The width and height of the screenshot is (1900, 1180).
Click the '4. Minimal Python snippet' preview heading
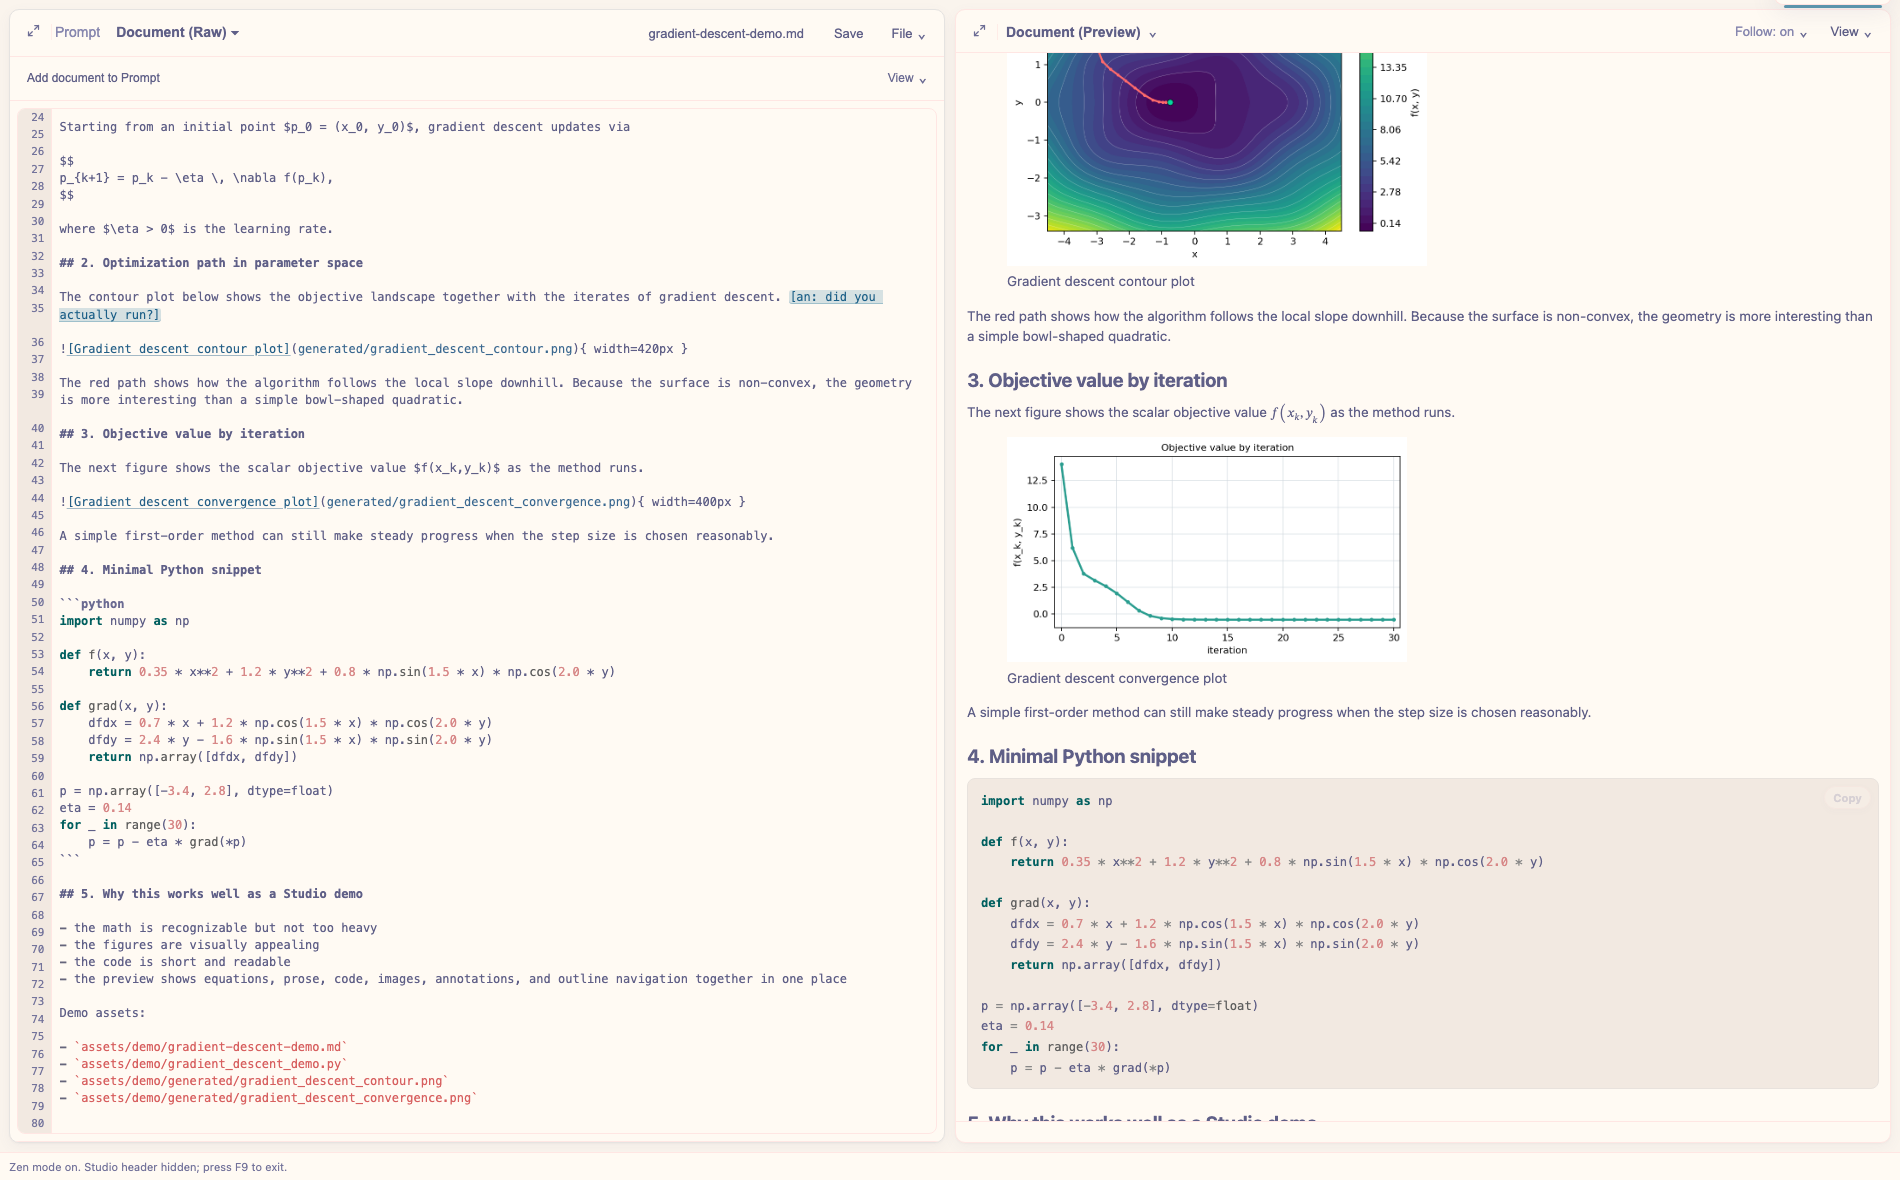click(1081, 756)
